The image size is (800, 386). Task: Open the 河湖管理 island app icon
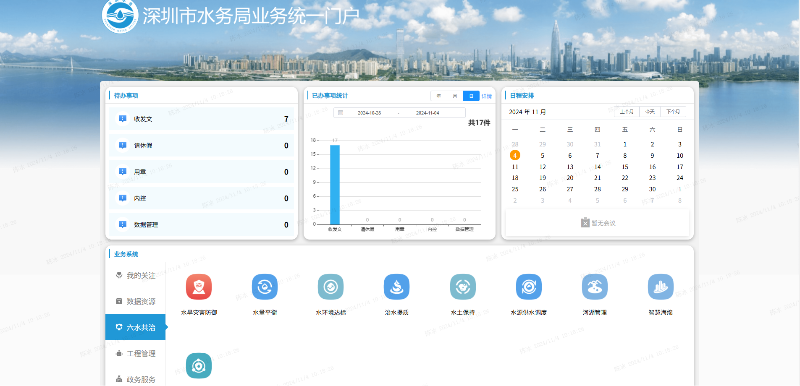(x=595, y=287)
